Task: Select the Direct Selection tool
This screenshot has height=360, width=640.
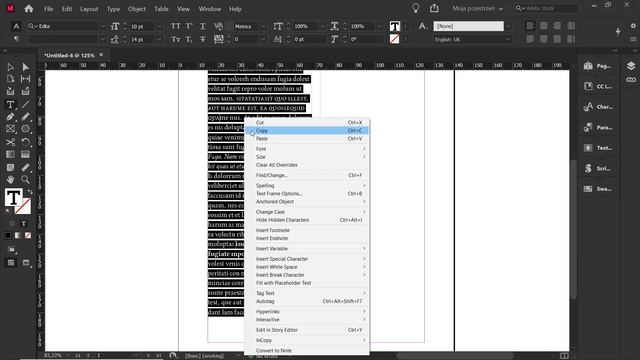Action: (x=25, y=67)
